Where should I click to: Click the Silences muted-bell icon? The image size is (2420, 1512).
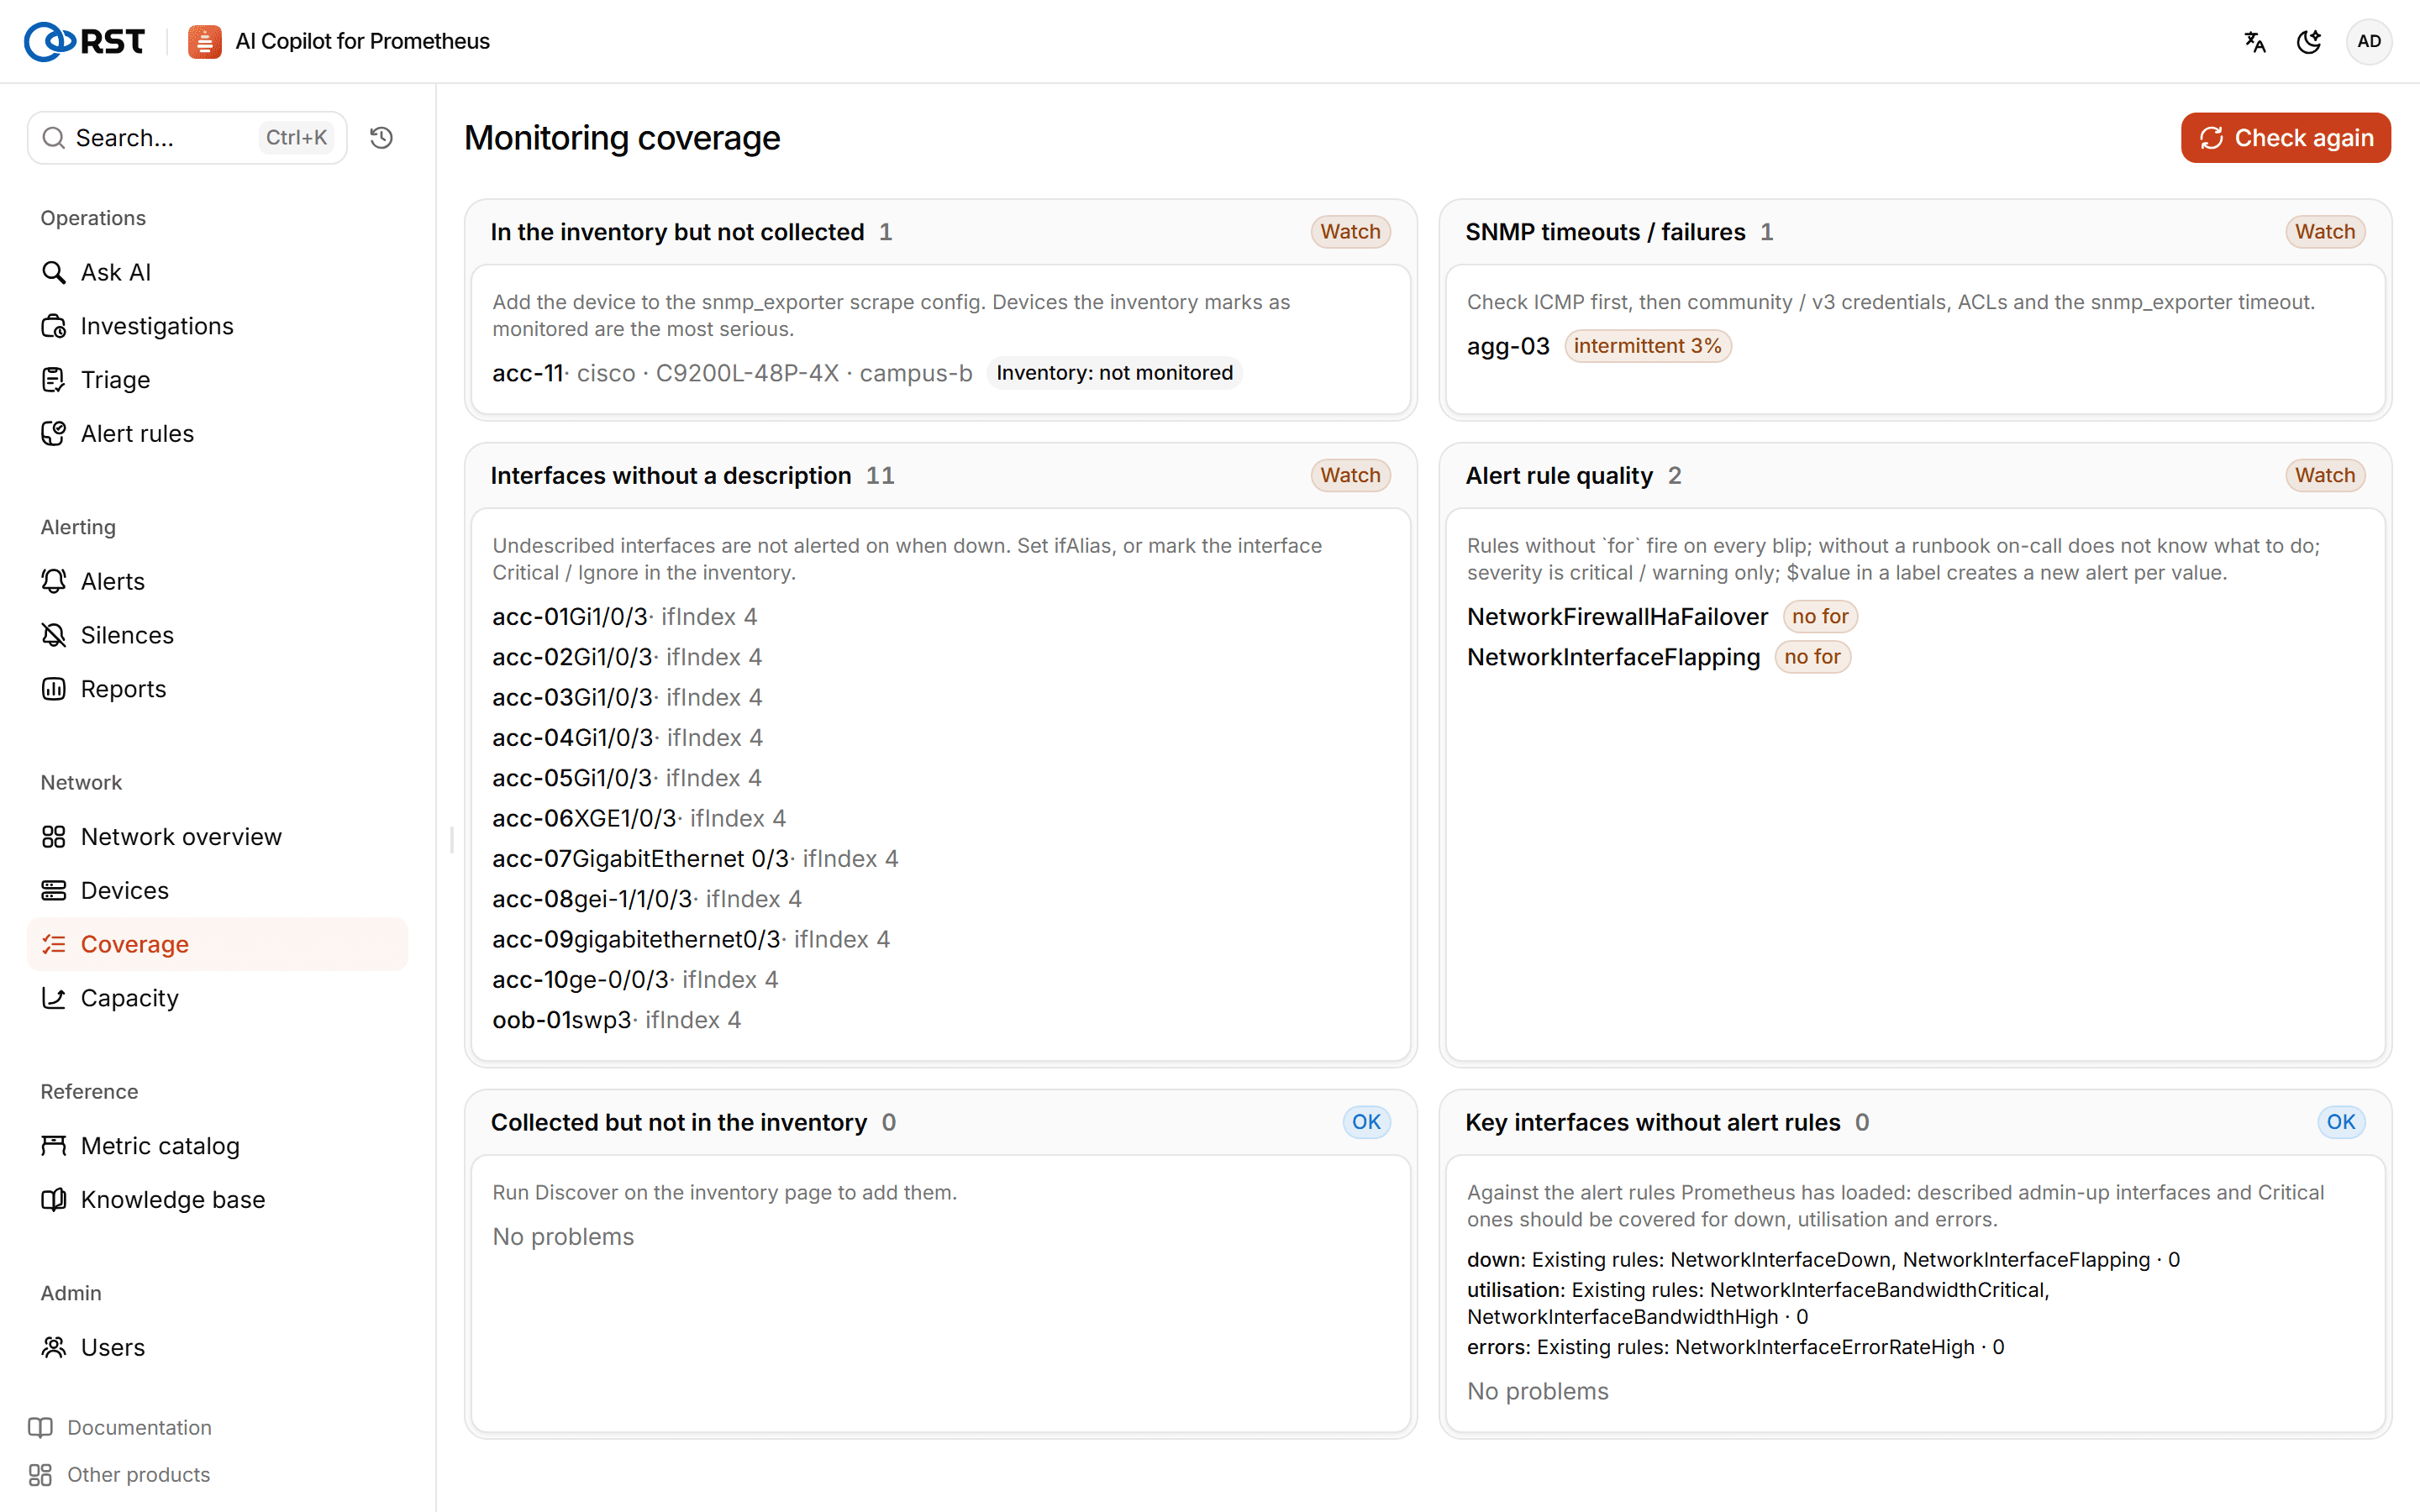point(54,635)
